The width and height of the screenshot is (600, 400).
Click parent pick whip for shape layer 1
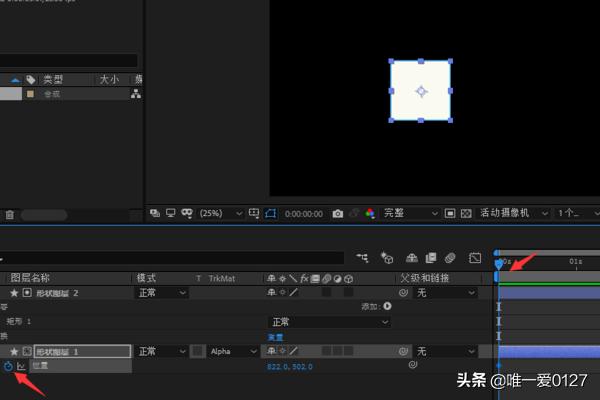(x=403, y=351)
